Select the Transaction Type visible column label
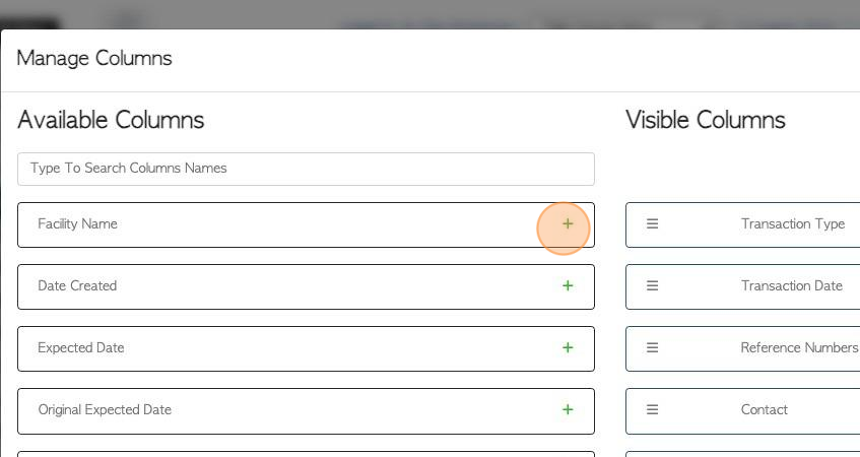Image resolution: width=860 pixels, height=457 pixels. click(793, 224)
